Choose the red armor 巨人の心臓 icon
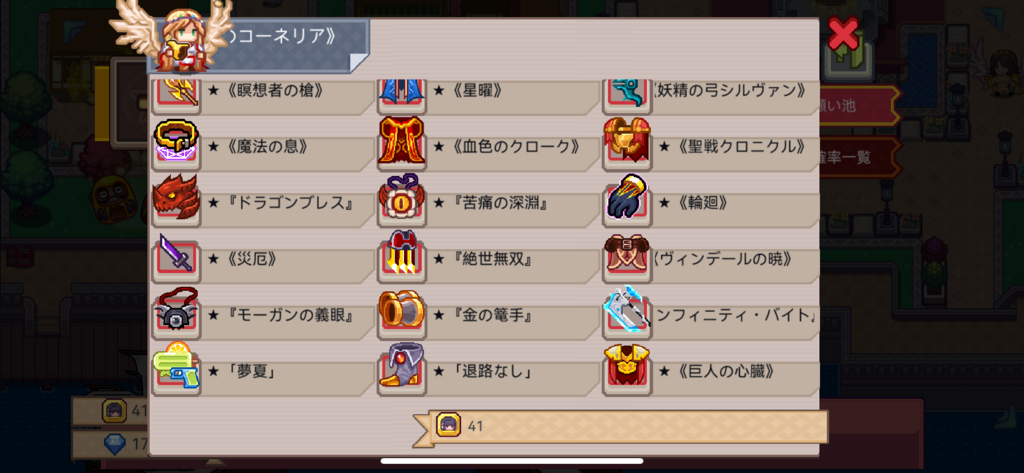The height and width of the screenshot is (473, 1024). click(626, 367)
